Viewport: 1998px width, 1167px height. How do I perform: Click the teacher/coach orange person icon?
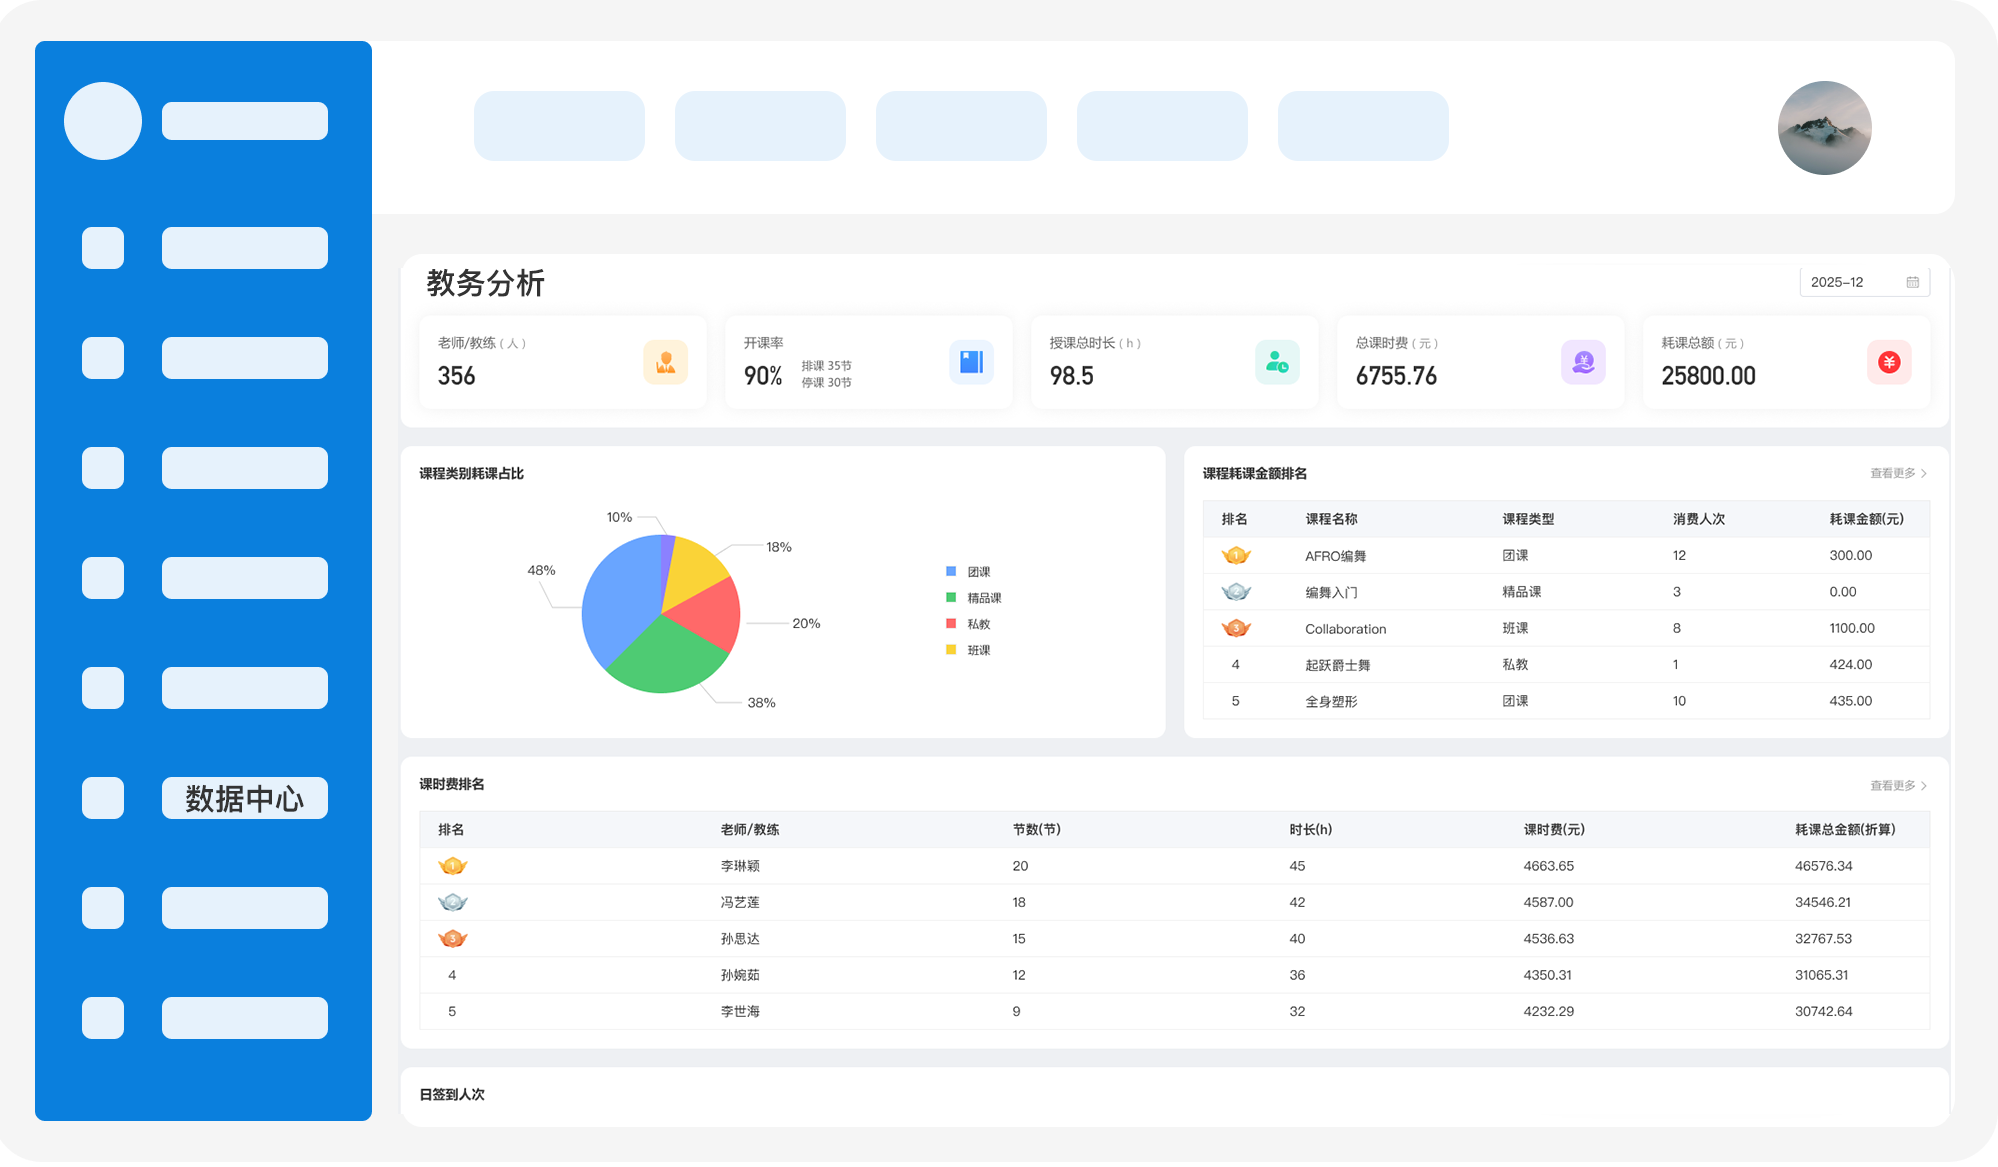[665, 362]
